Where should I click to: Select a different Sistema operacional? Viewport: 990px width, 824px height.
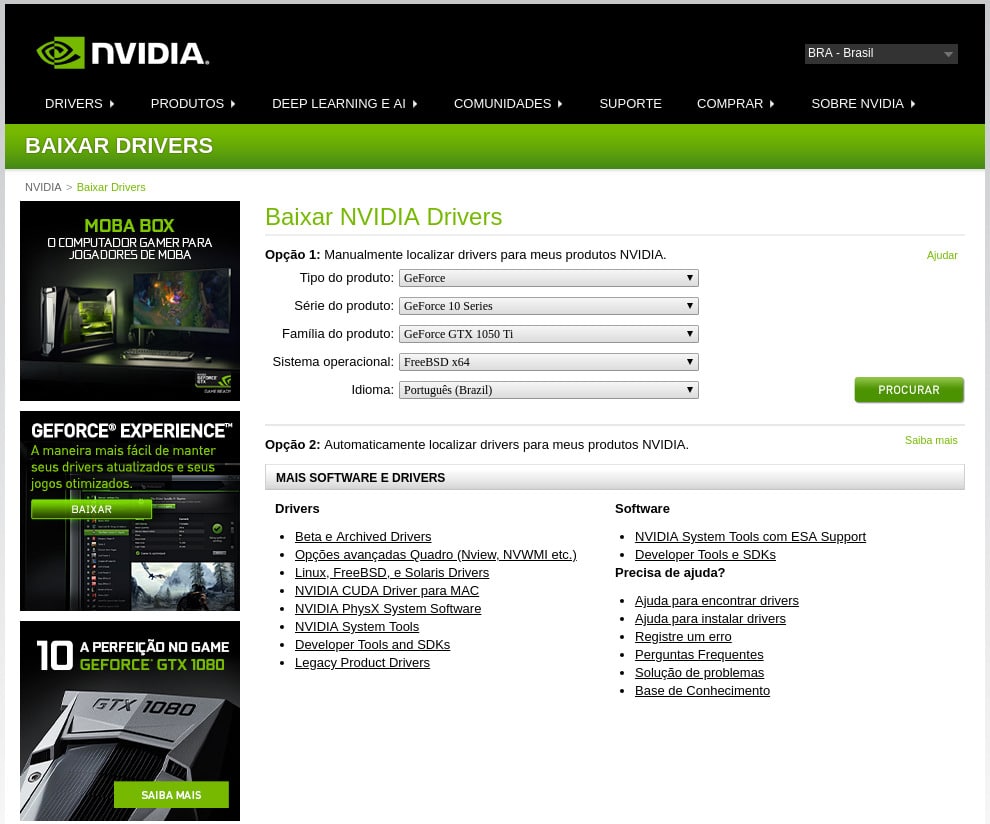click(x=548, y=362)
